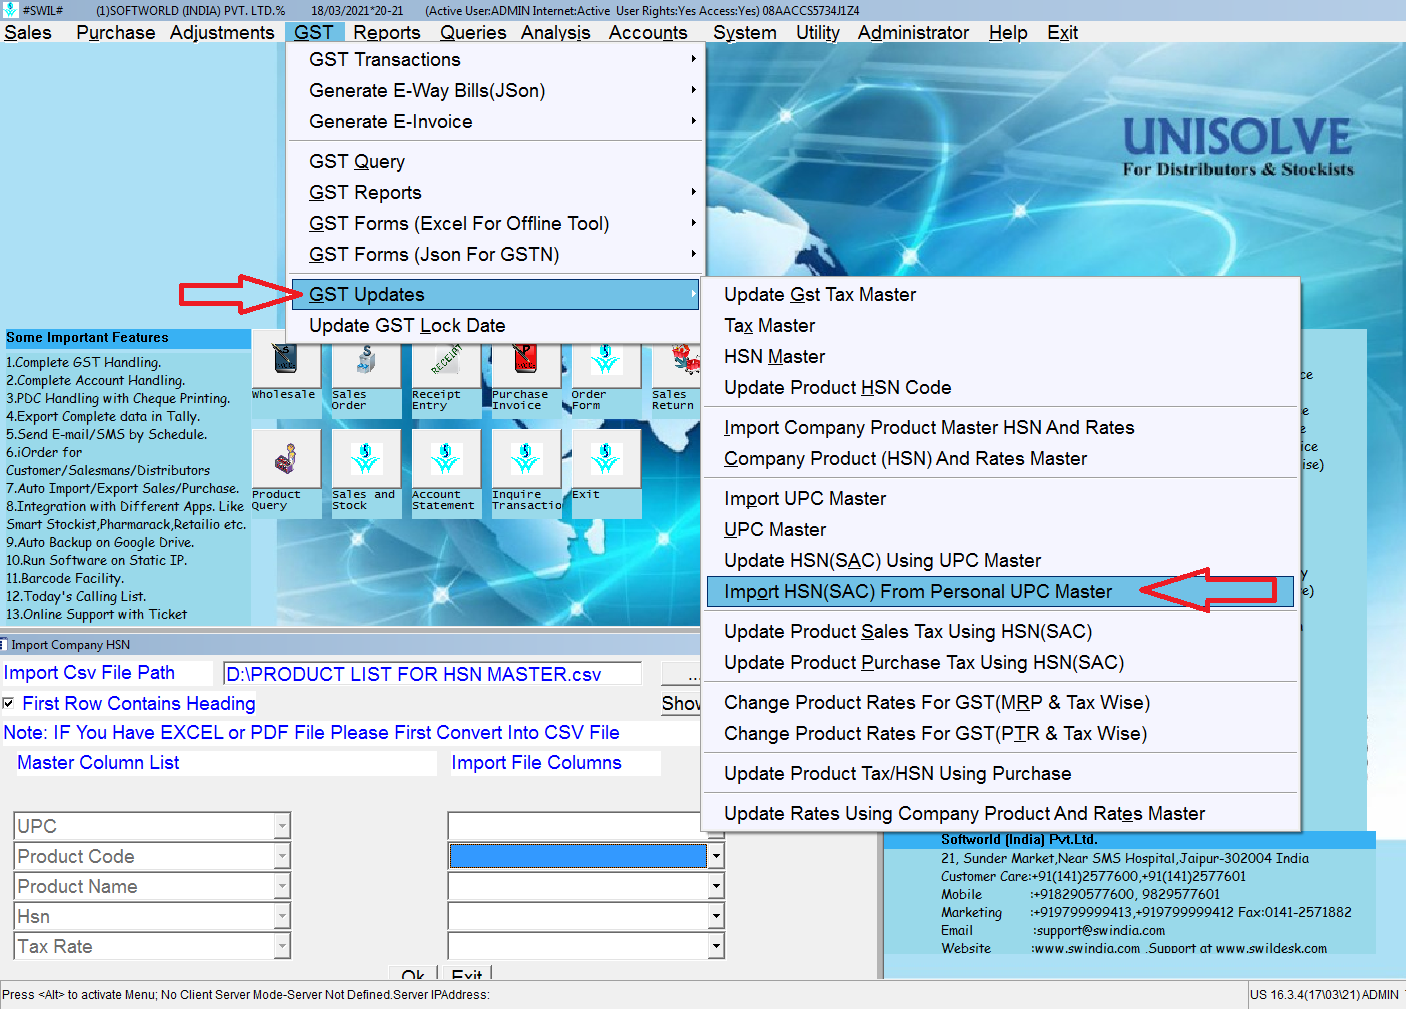1406x1009 pixels.
Task: Choose UPC Master entry
Action: tap(1000, 529)
